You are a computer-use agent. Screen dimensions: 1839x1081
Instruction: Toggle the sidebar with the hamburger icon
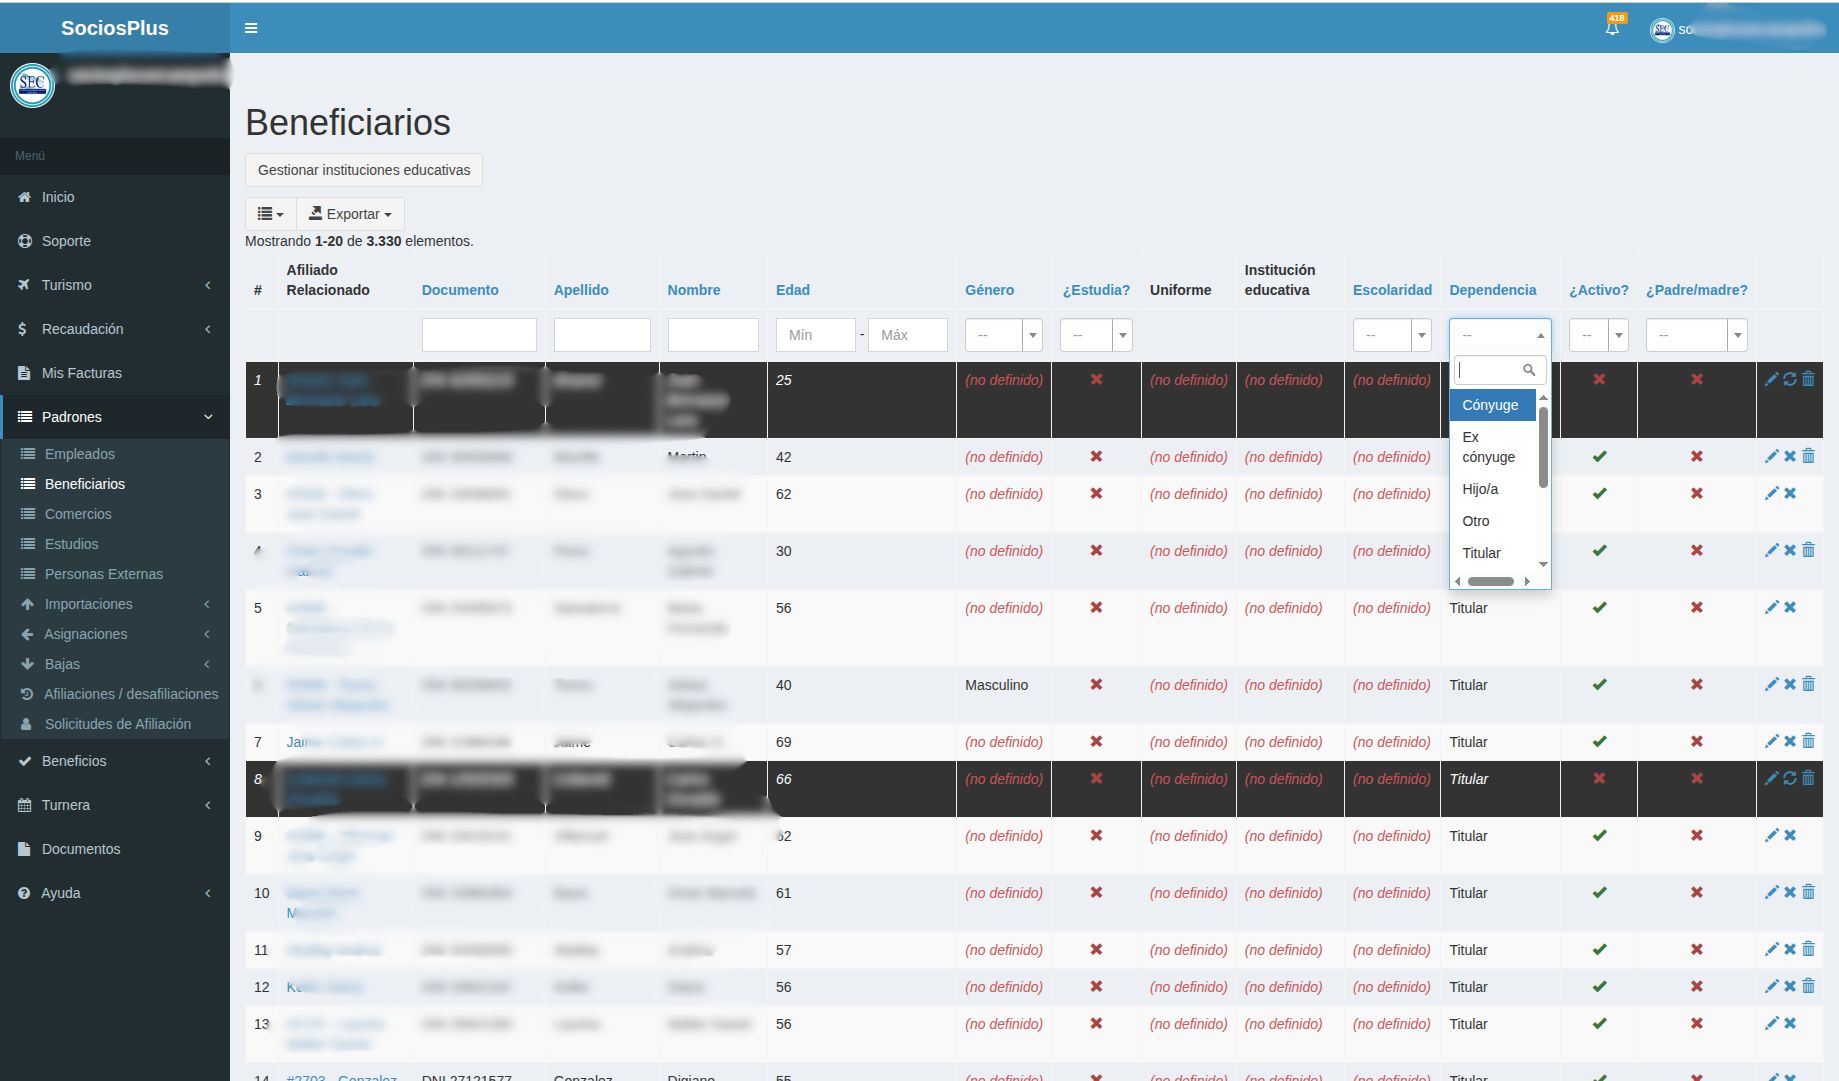pyautogui.click(x=251, y=28)
